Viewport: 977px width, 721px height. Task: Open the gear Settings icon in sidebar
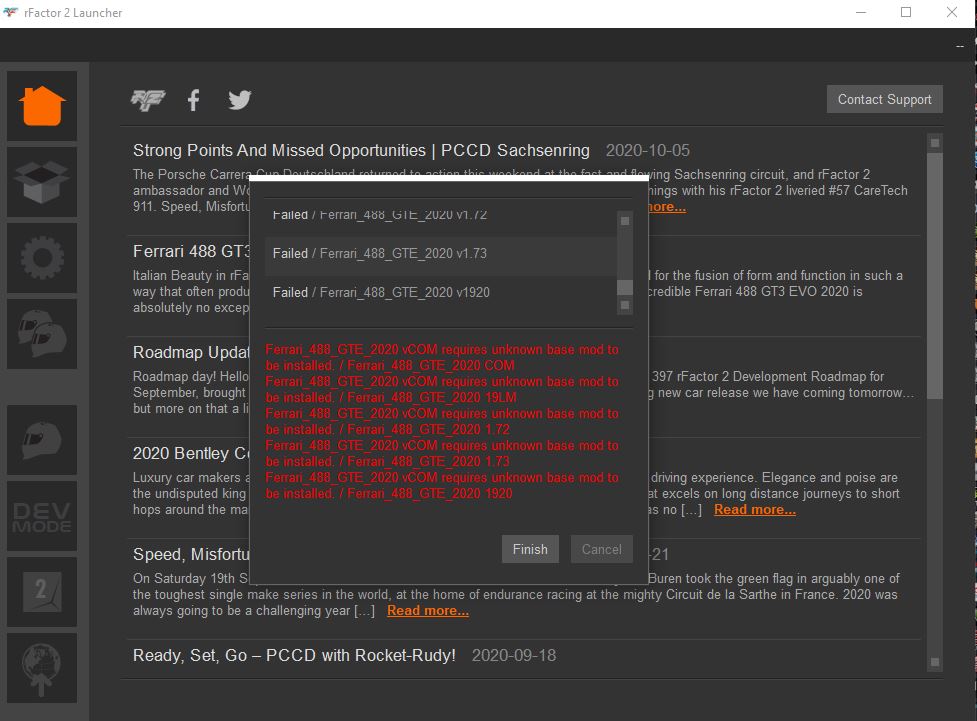tap(42, 258)
